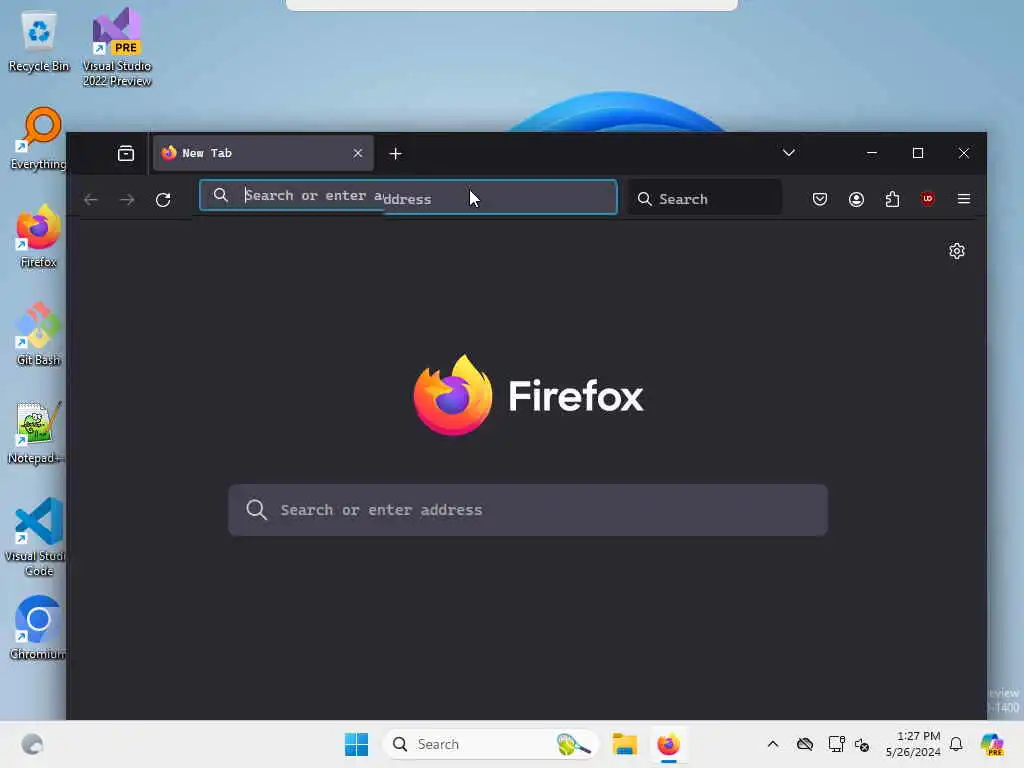Click the taskbar Search box
The height and width of the screenshot is (768, 1024).
pos(490,744)
